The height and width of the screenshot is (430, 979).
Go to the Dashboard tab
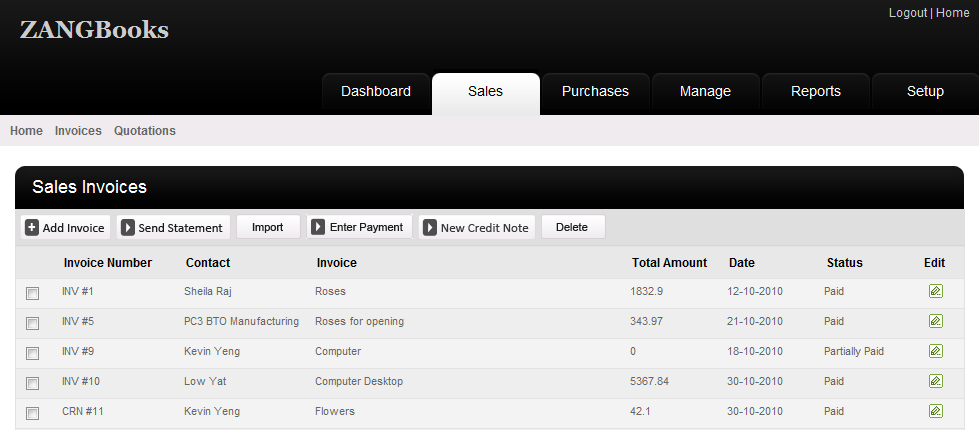(375, 92)
